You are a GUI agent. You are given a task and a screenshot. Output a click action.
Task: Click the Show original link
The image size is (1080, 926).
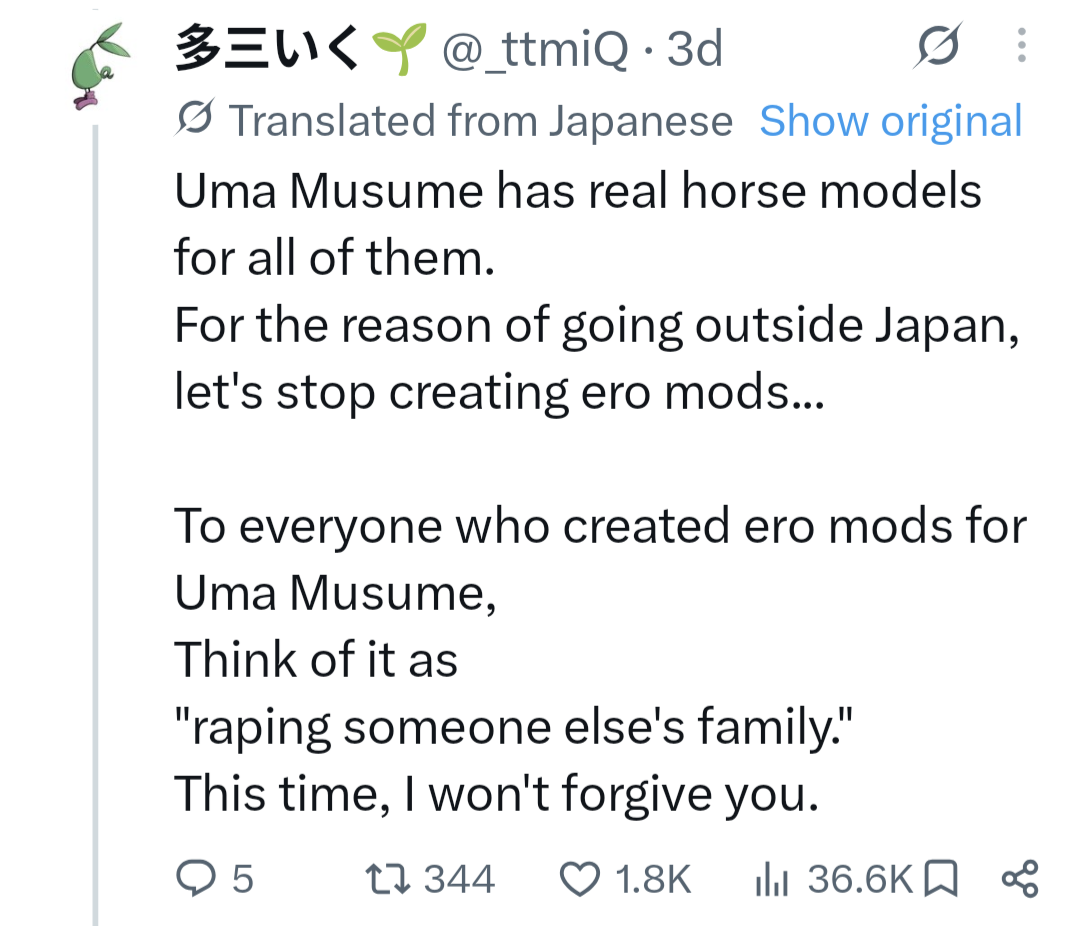tap(891, 121)
